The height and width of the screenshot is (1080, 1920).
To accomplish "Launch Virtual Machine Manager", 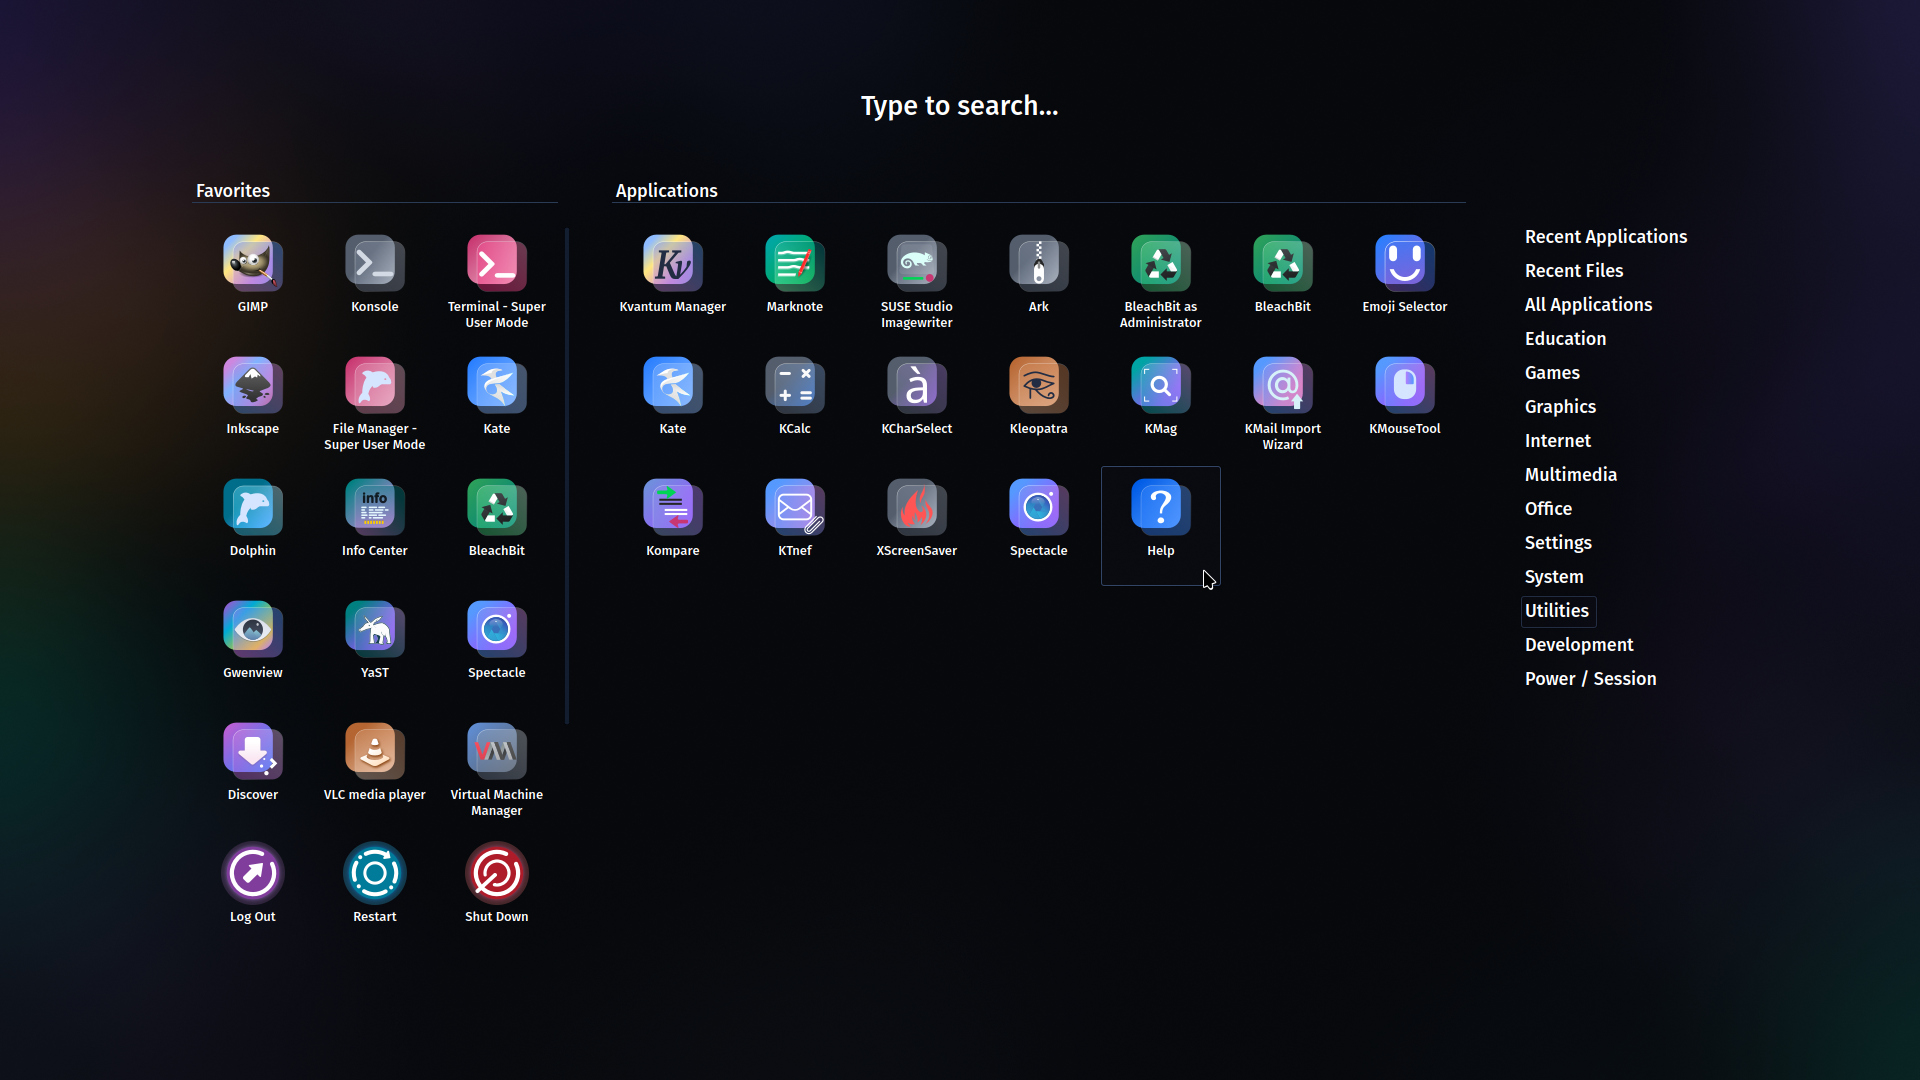I will pyautogui.click(x=497, y=763).
